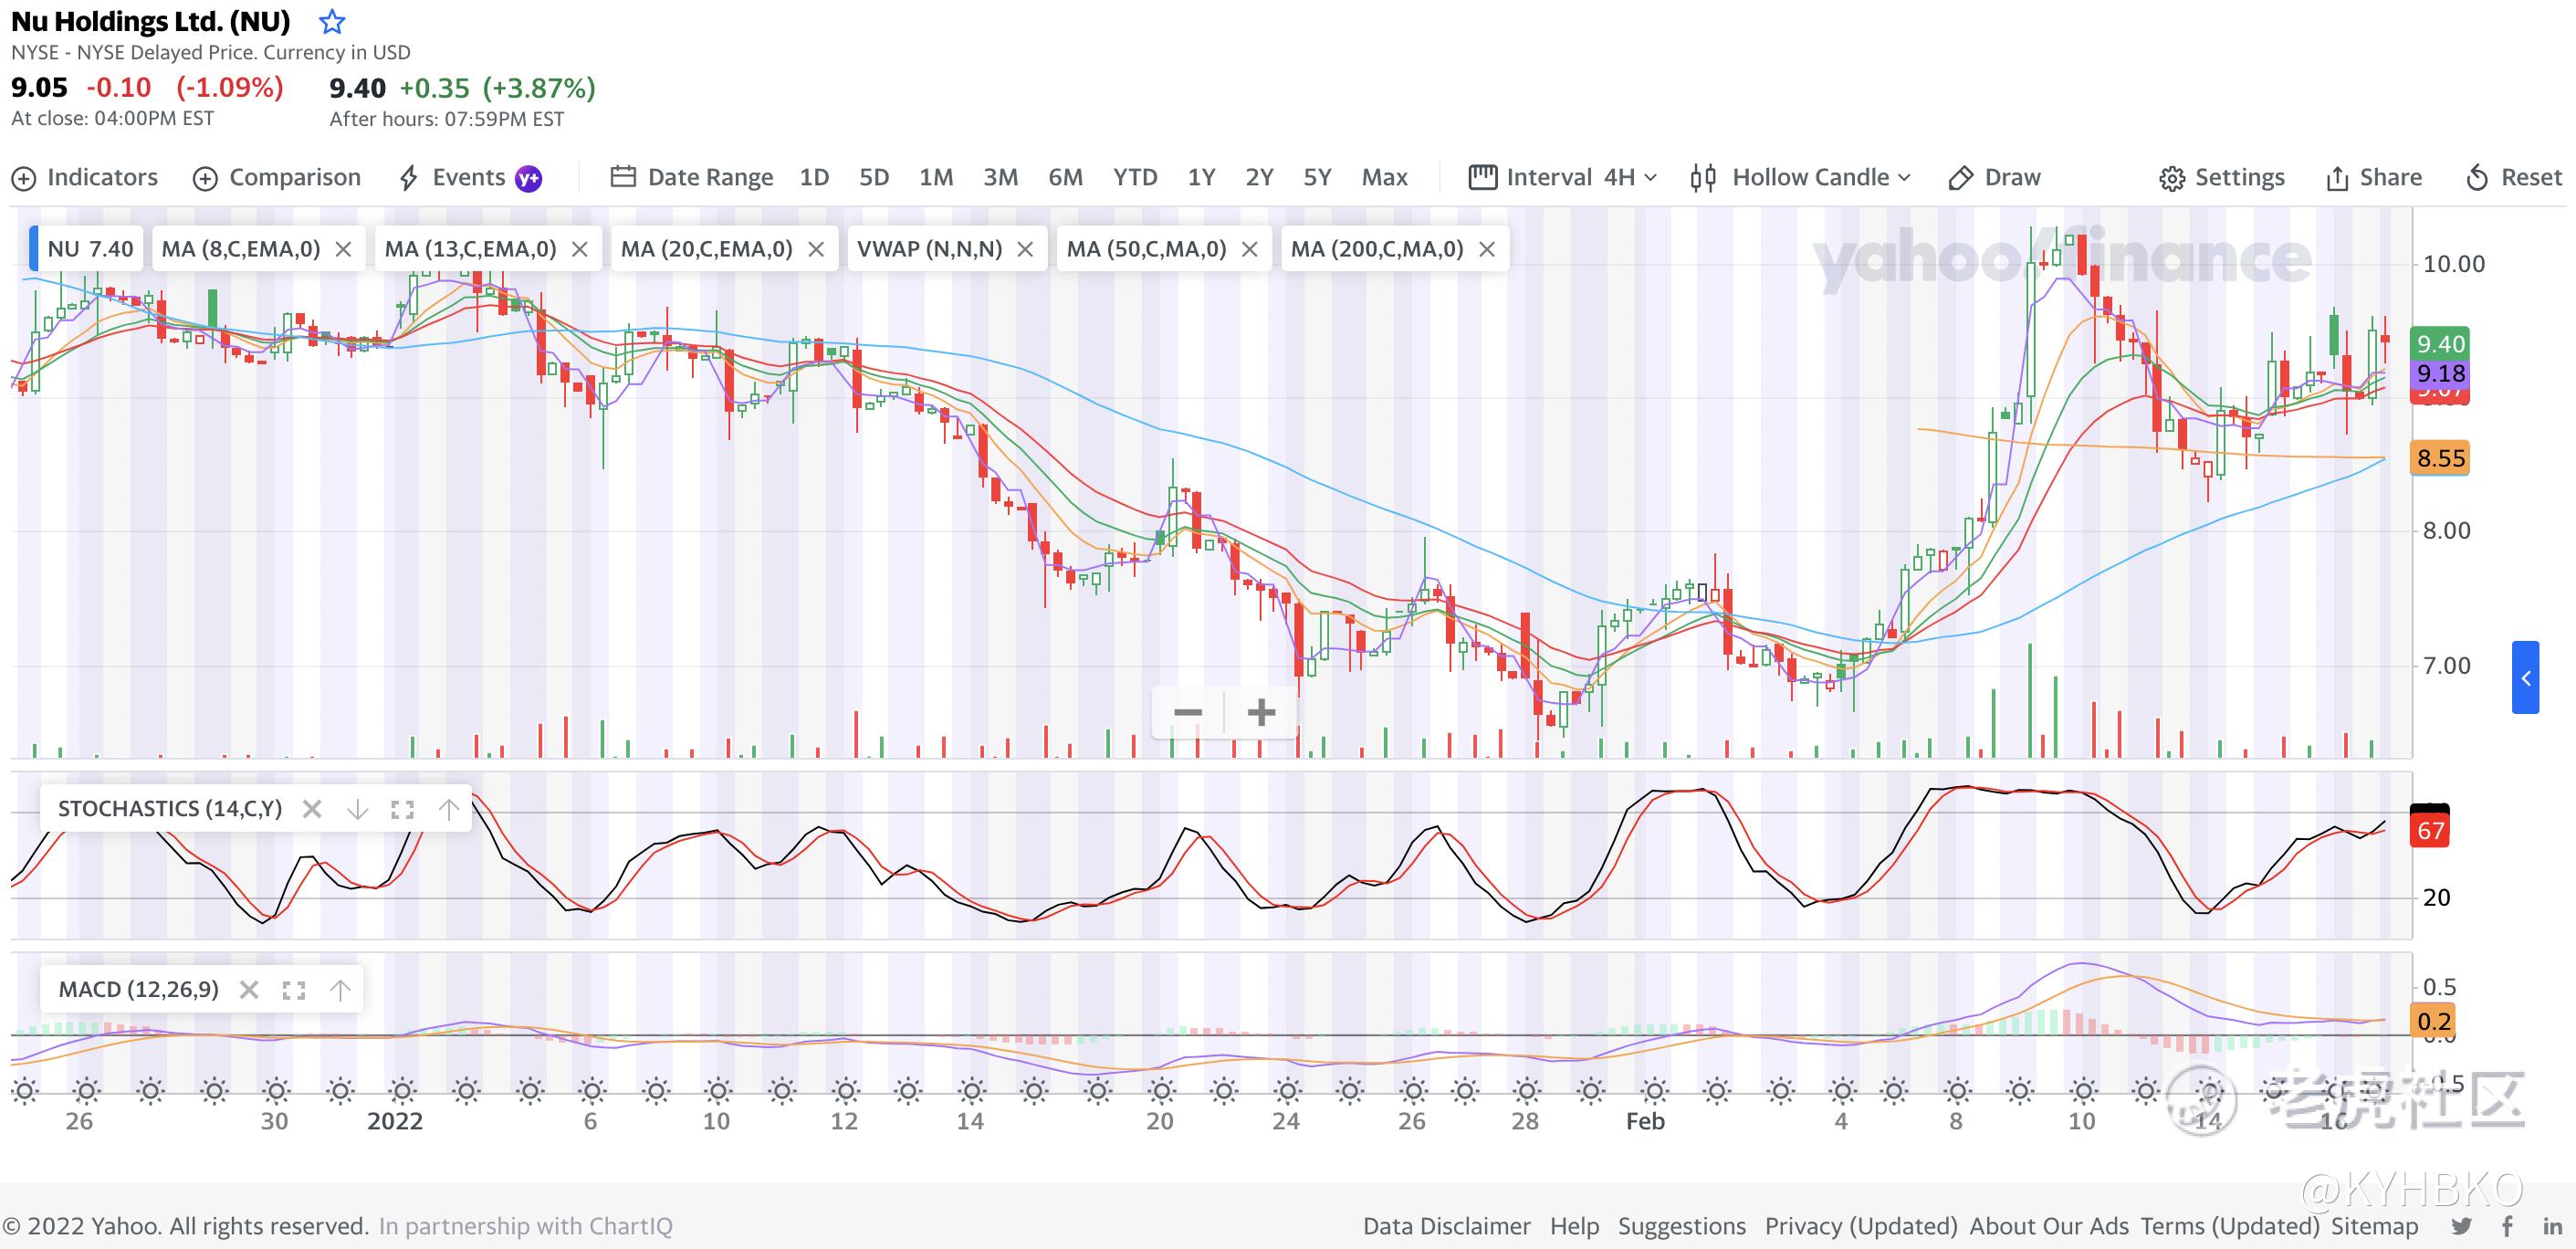The width and height of the screenshot is (2576, 1249).
Task: Select the 5D range
Action: [874, 177]
